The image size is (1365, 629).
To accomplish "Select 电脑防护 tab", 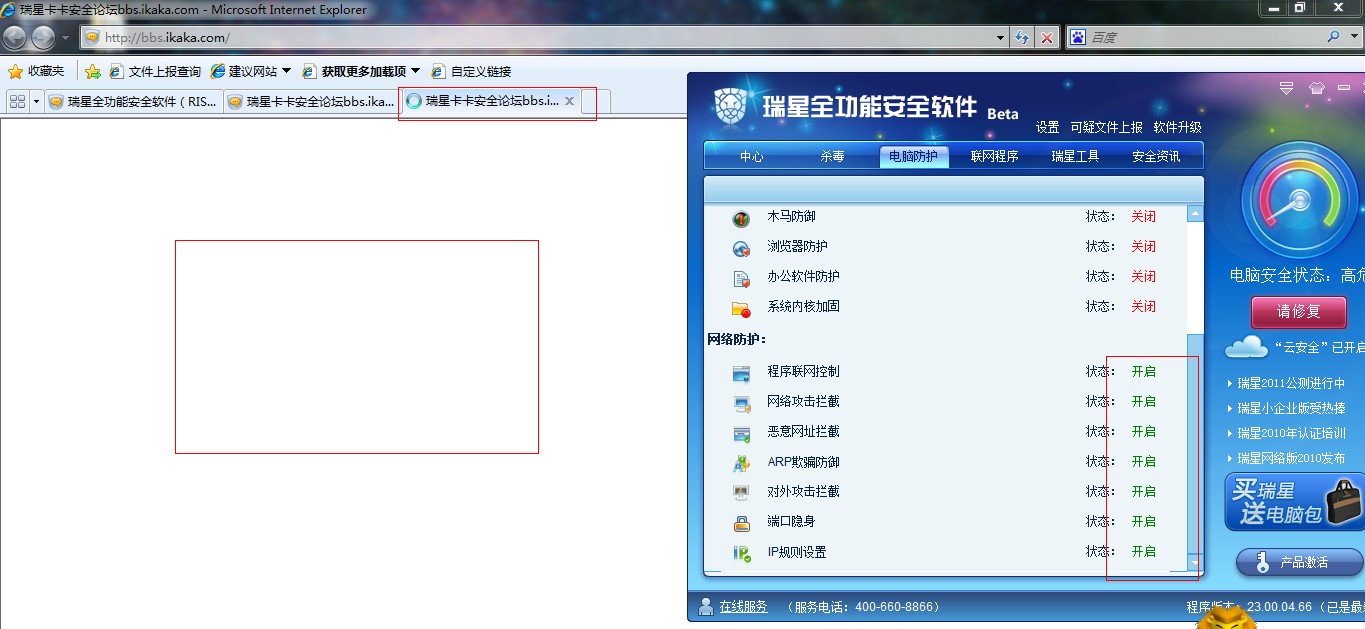I will tap(914, 156).
